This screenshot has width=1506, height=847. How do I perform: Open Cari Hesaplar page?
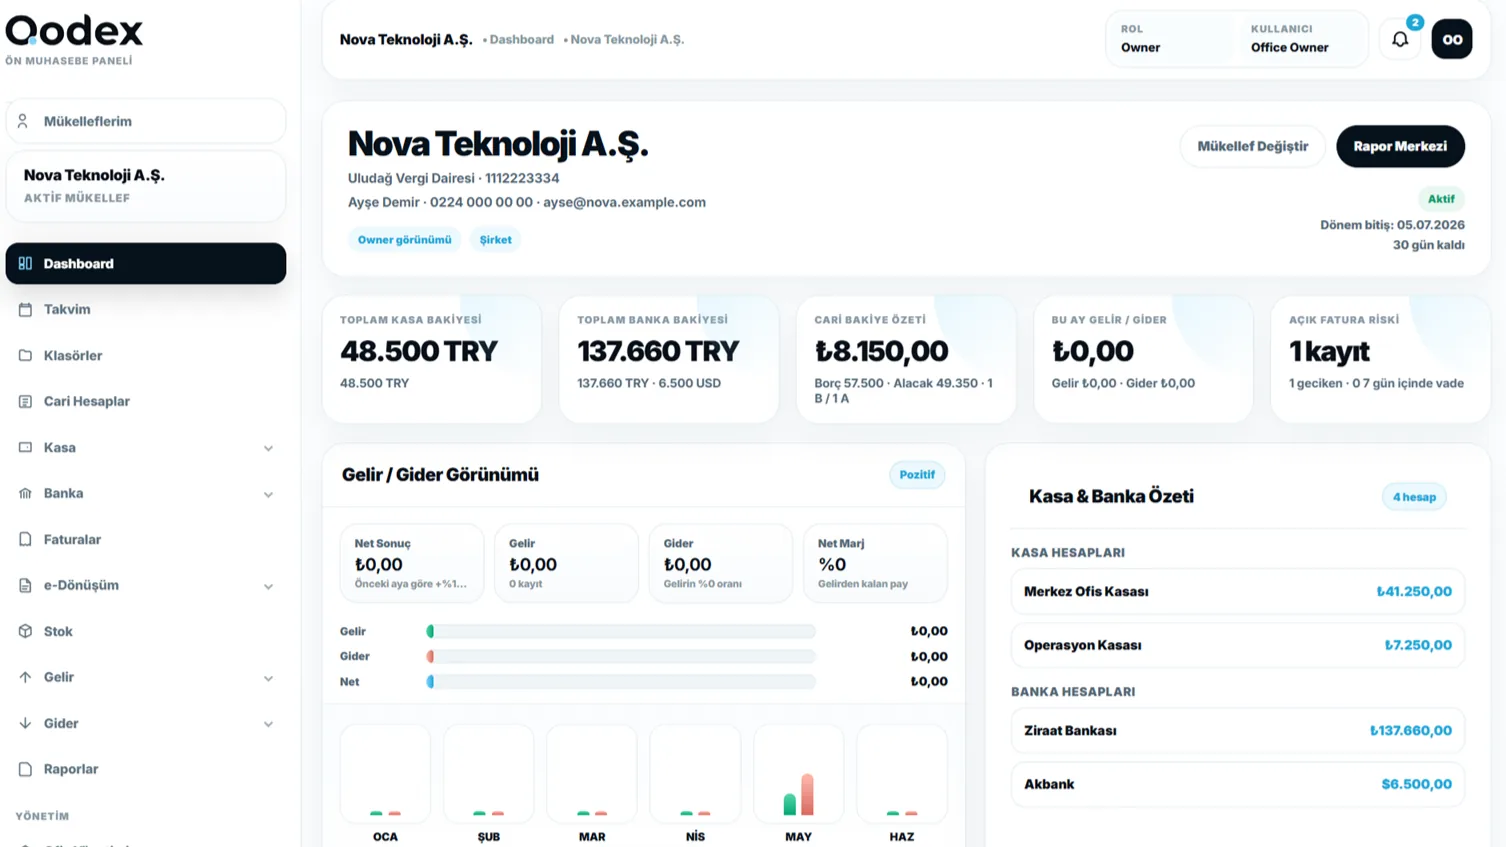pyautogui.click(x=146, y=402)
